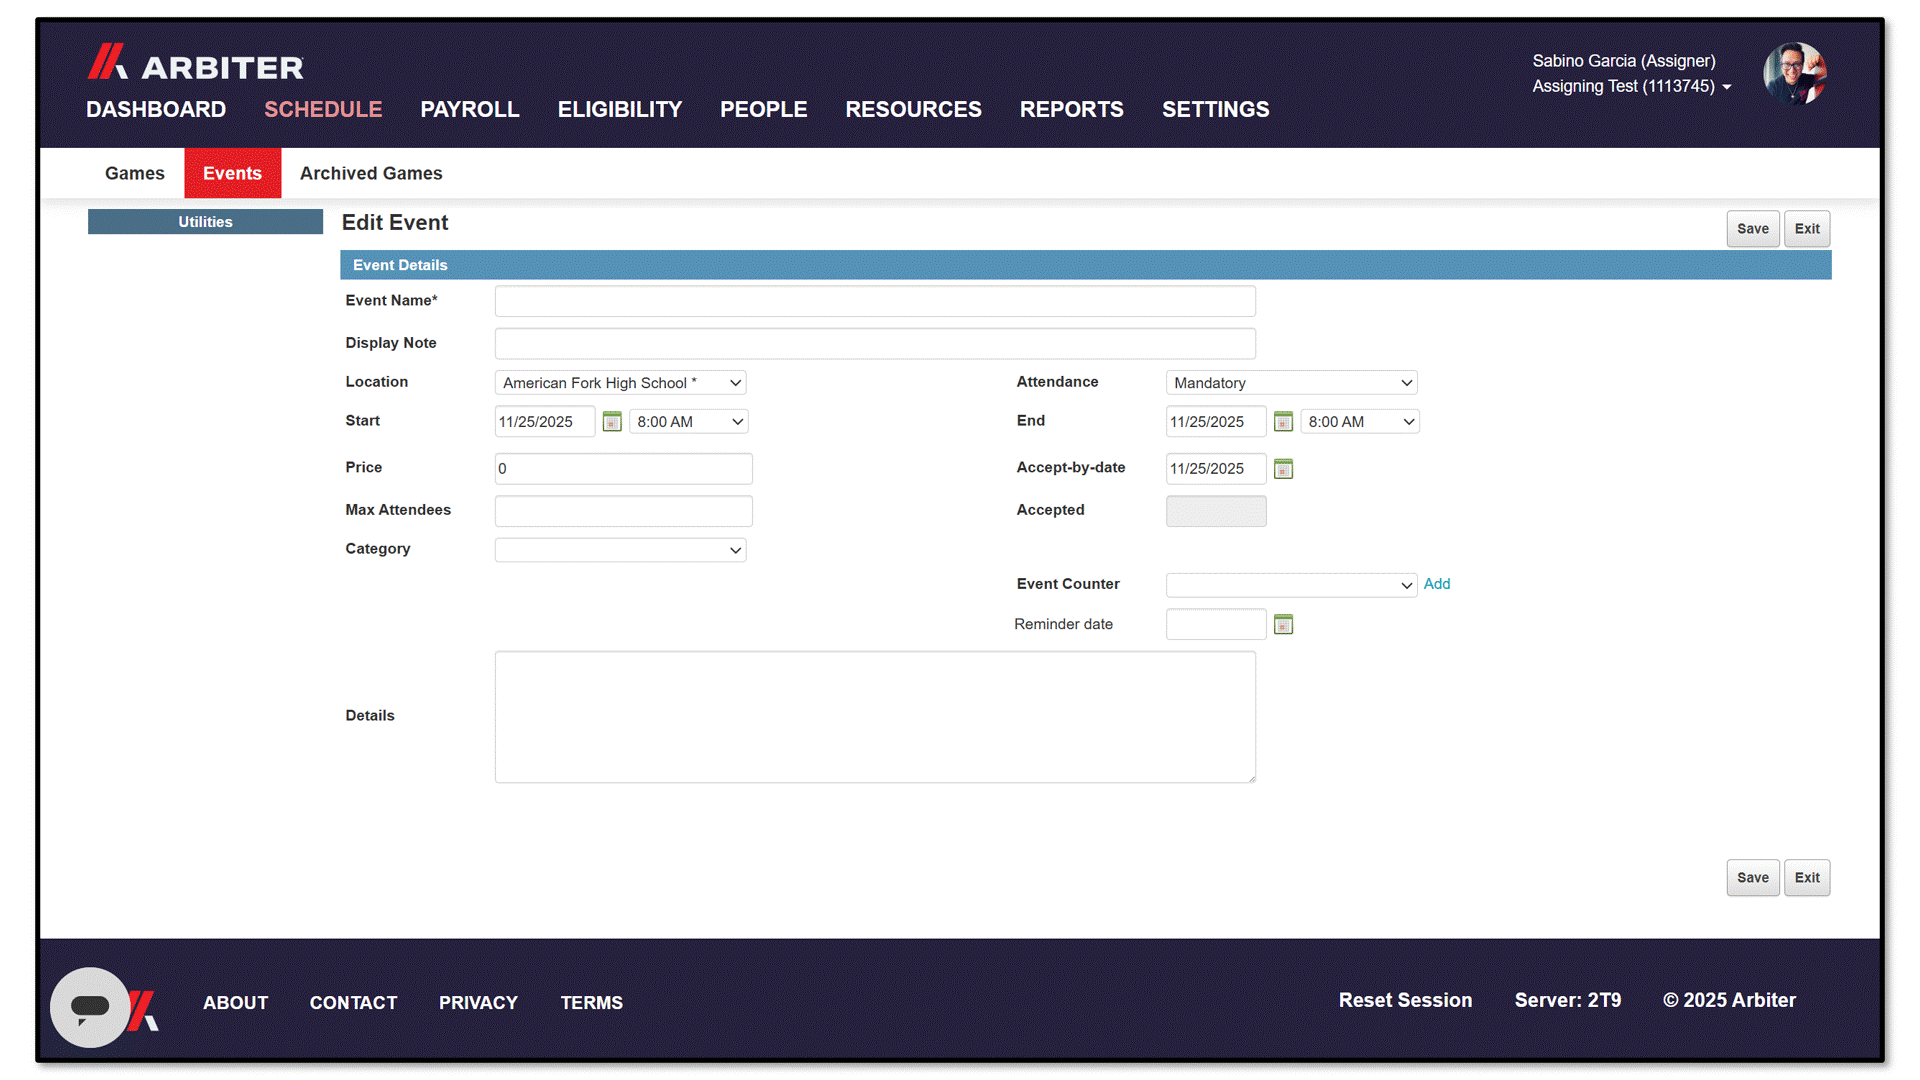Open the Terms footer link
Image resolution: width=1920 pixels, height=1080 pixels.
[591, 1003]
